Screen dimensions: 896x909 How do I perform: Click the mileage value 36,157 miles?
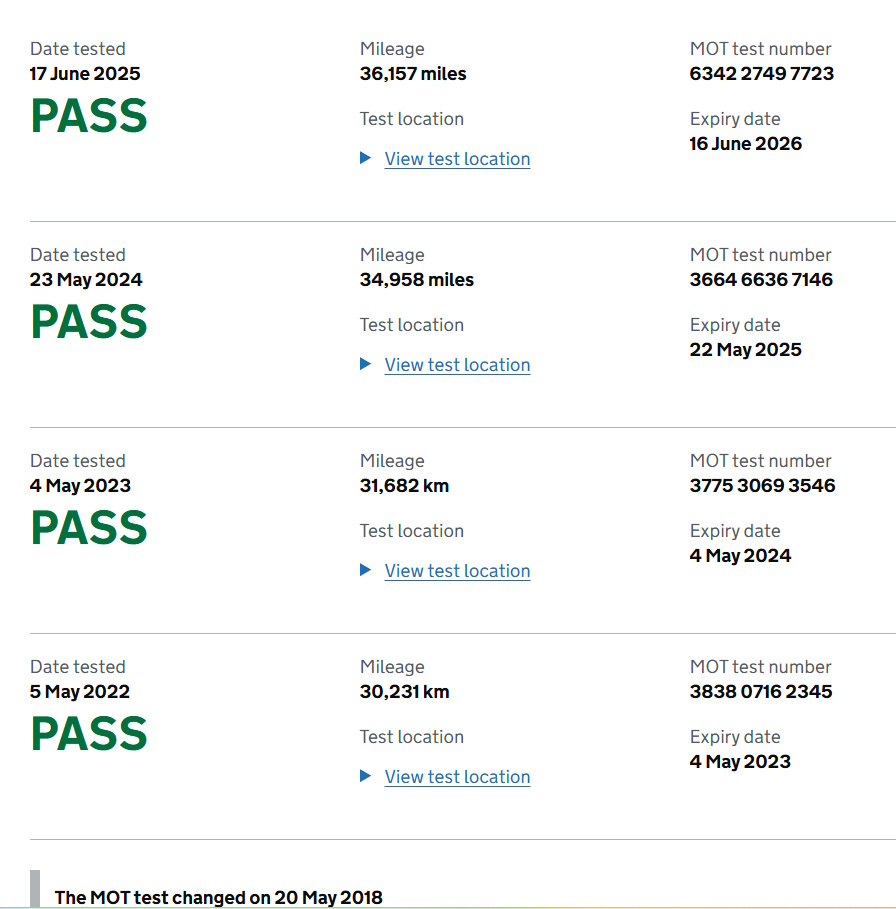coord(413,74)
